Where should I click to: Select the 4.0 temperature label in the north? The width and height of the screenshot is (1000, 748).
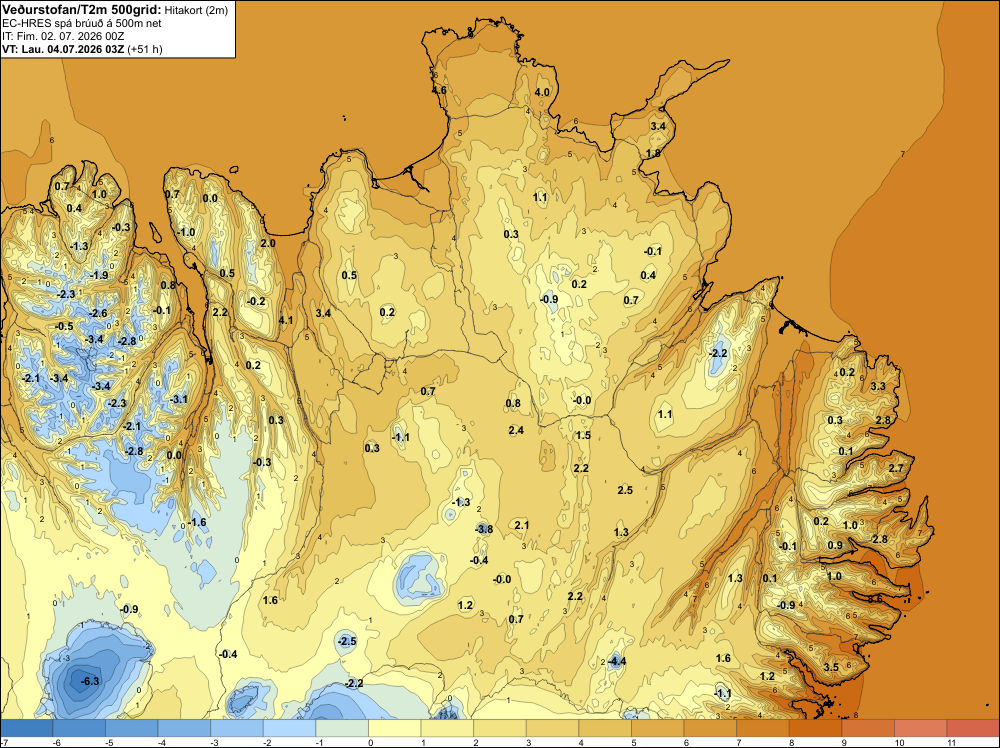[541, 92]
